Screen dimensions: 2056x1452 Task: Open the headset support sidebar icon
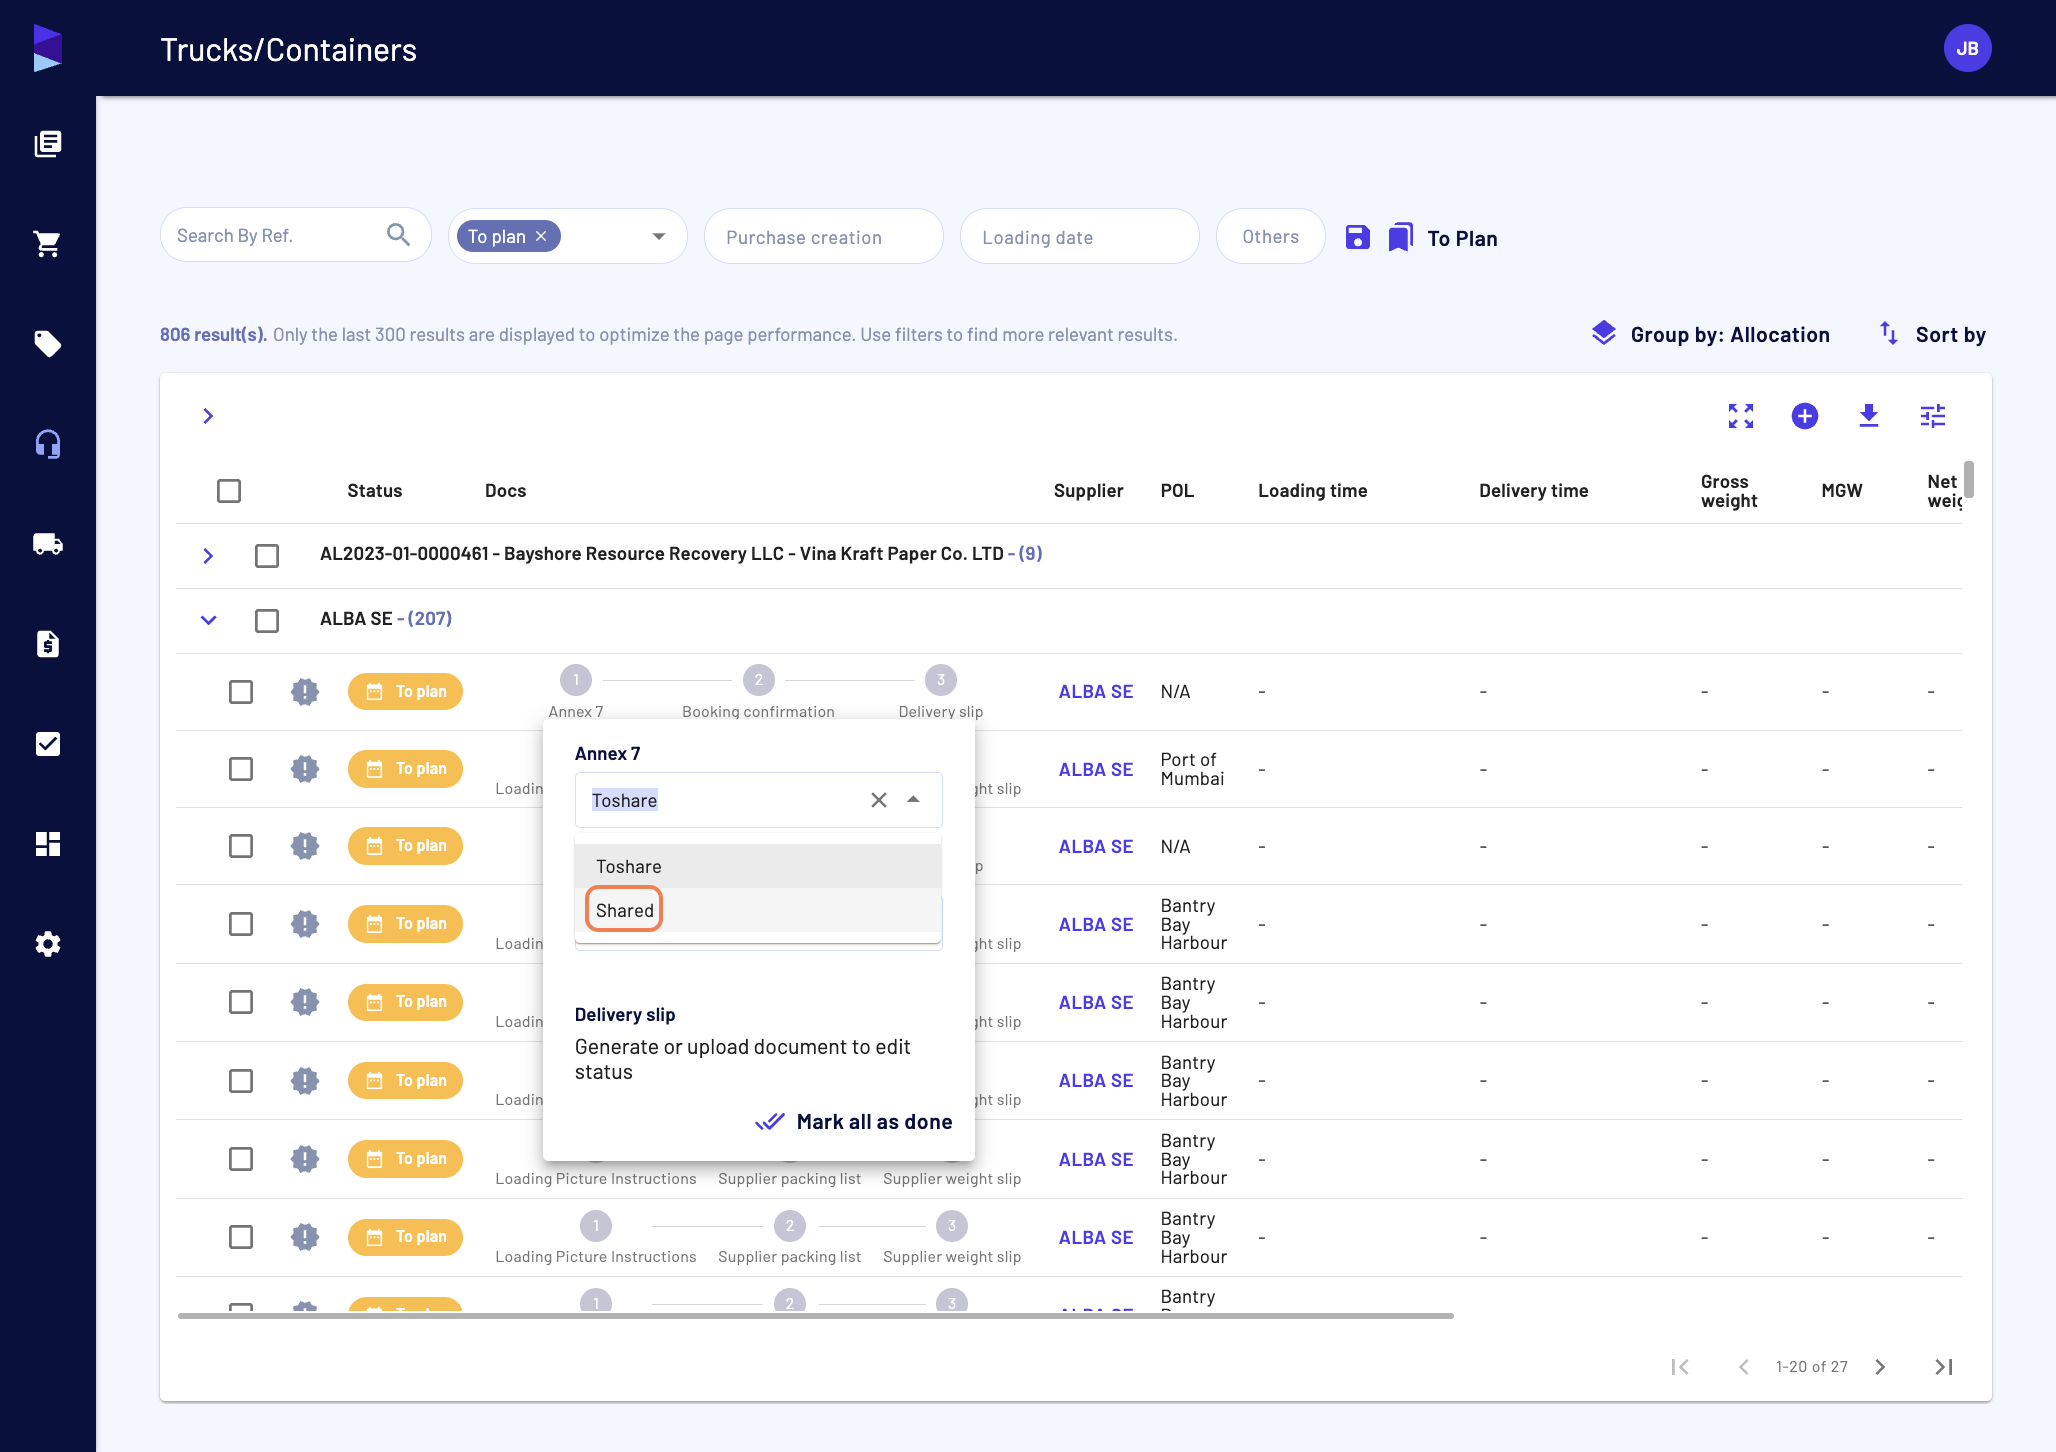pyautogui.click(x=48, y=444)
